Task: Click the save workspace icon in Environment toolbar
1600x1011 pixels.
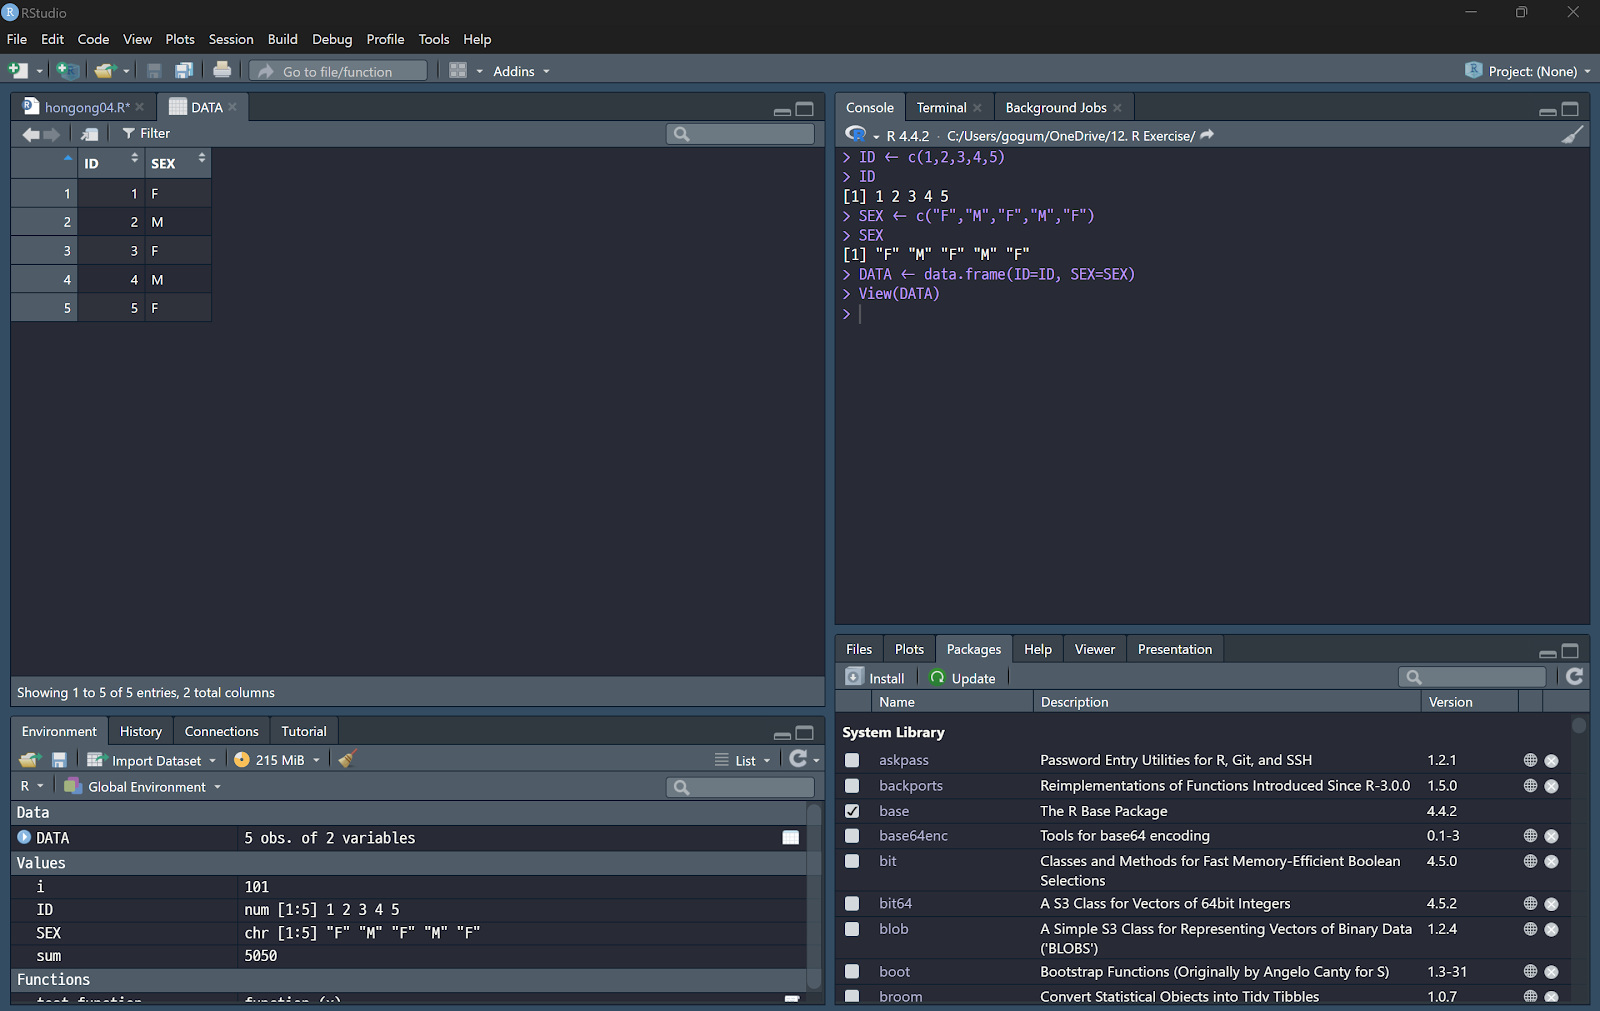Action: click(x=59, y=760)
